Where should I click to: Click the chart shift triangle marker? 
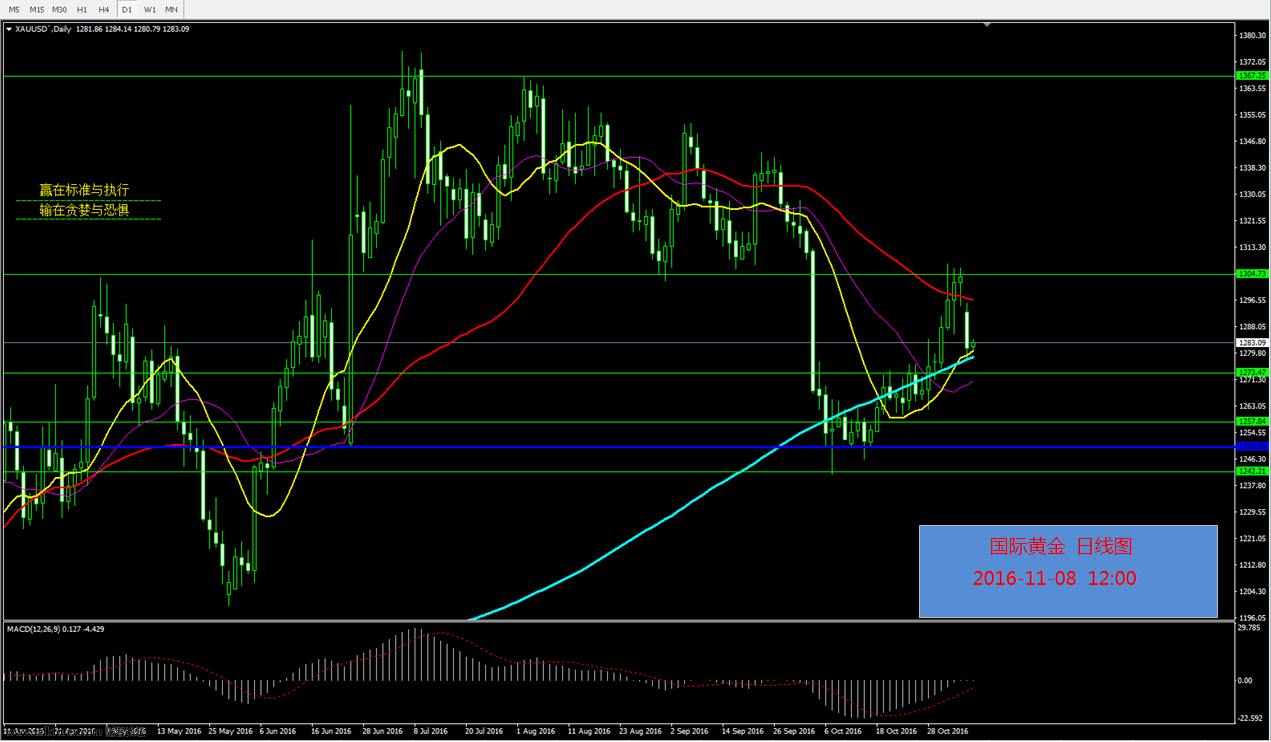[x=987, y=24]
